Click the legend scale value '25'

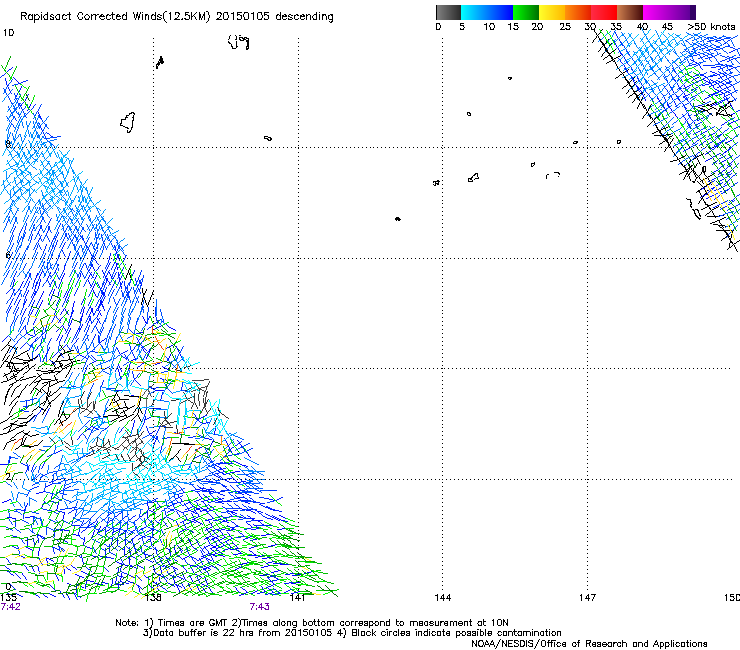565,26
